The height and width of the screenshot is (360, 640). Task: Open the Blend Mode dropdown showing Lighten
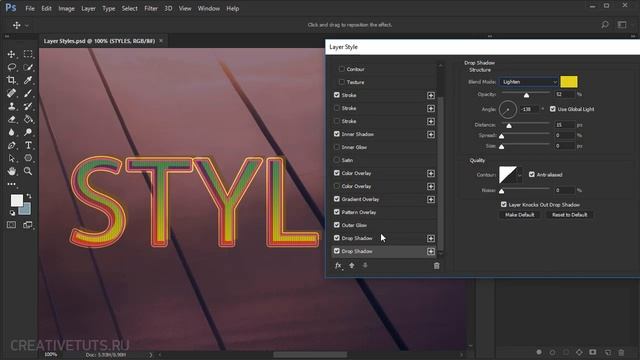click(x=529, y=82)
